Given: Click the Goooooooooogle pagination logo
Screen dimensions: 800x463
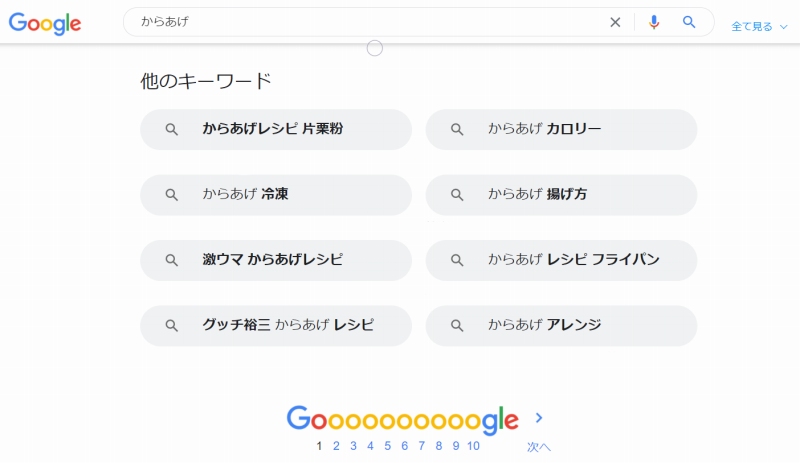Looking at the screenshot, I should [403, 420].
